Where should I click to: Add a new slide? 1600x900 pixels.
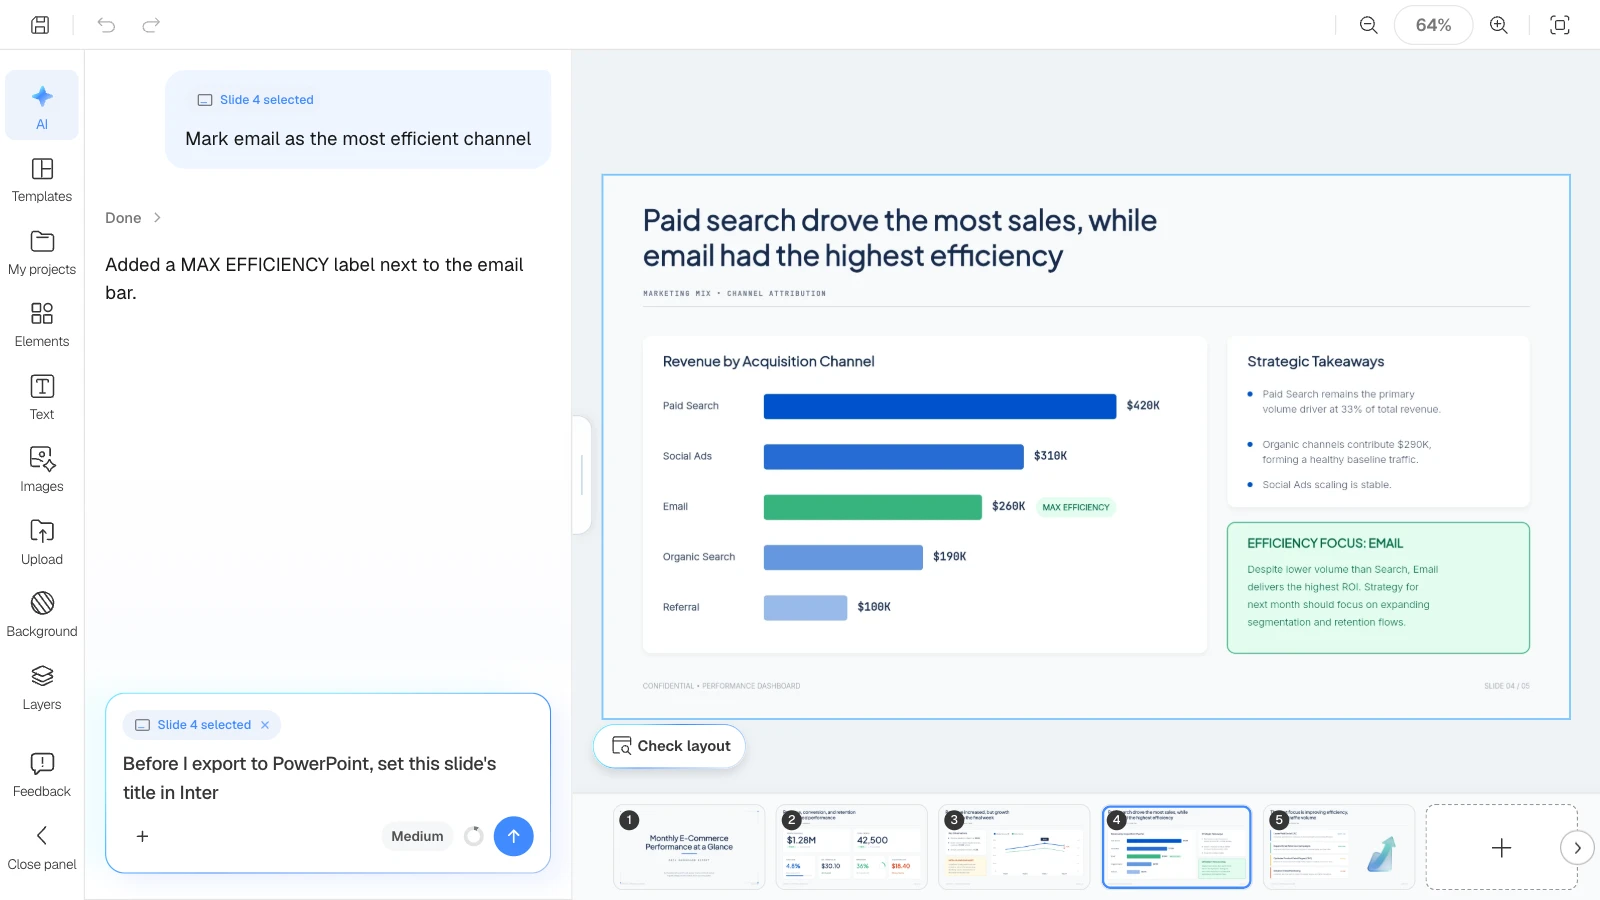coord(1501,848)
